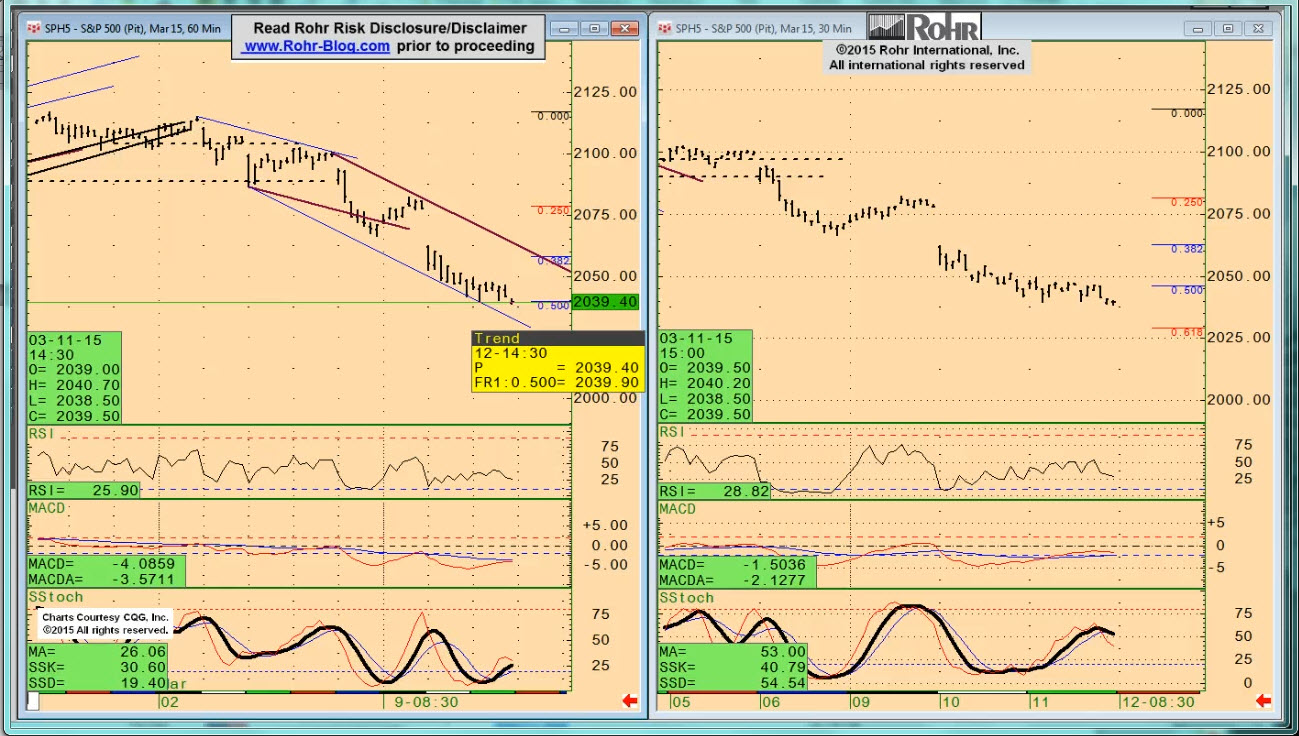Screen dimensions: 1299x736
Task: Minimize the 60 Min chart window
Action: point(569,29)
